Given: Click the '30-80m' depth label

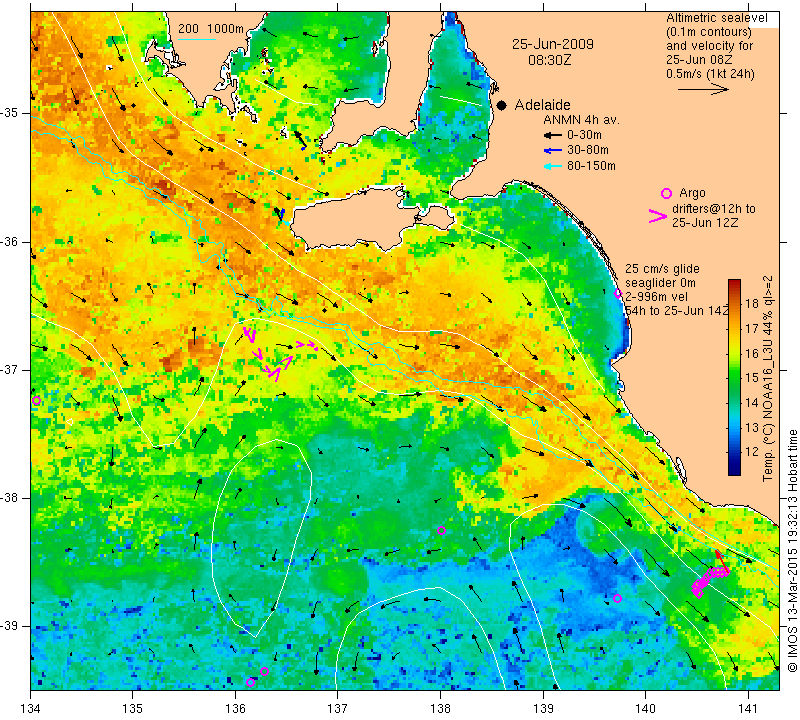Looking at the screenshot, I should tap(588, 151).
